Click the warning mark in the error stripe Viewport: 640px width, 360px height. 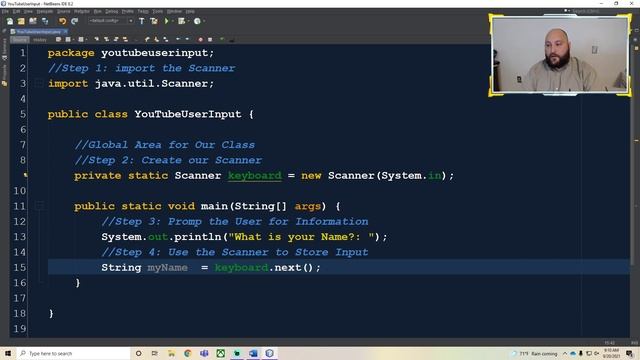tap(637, 140)
